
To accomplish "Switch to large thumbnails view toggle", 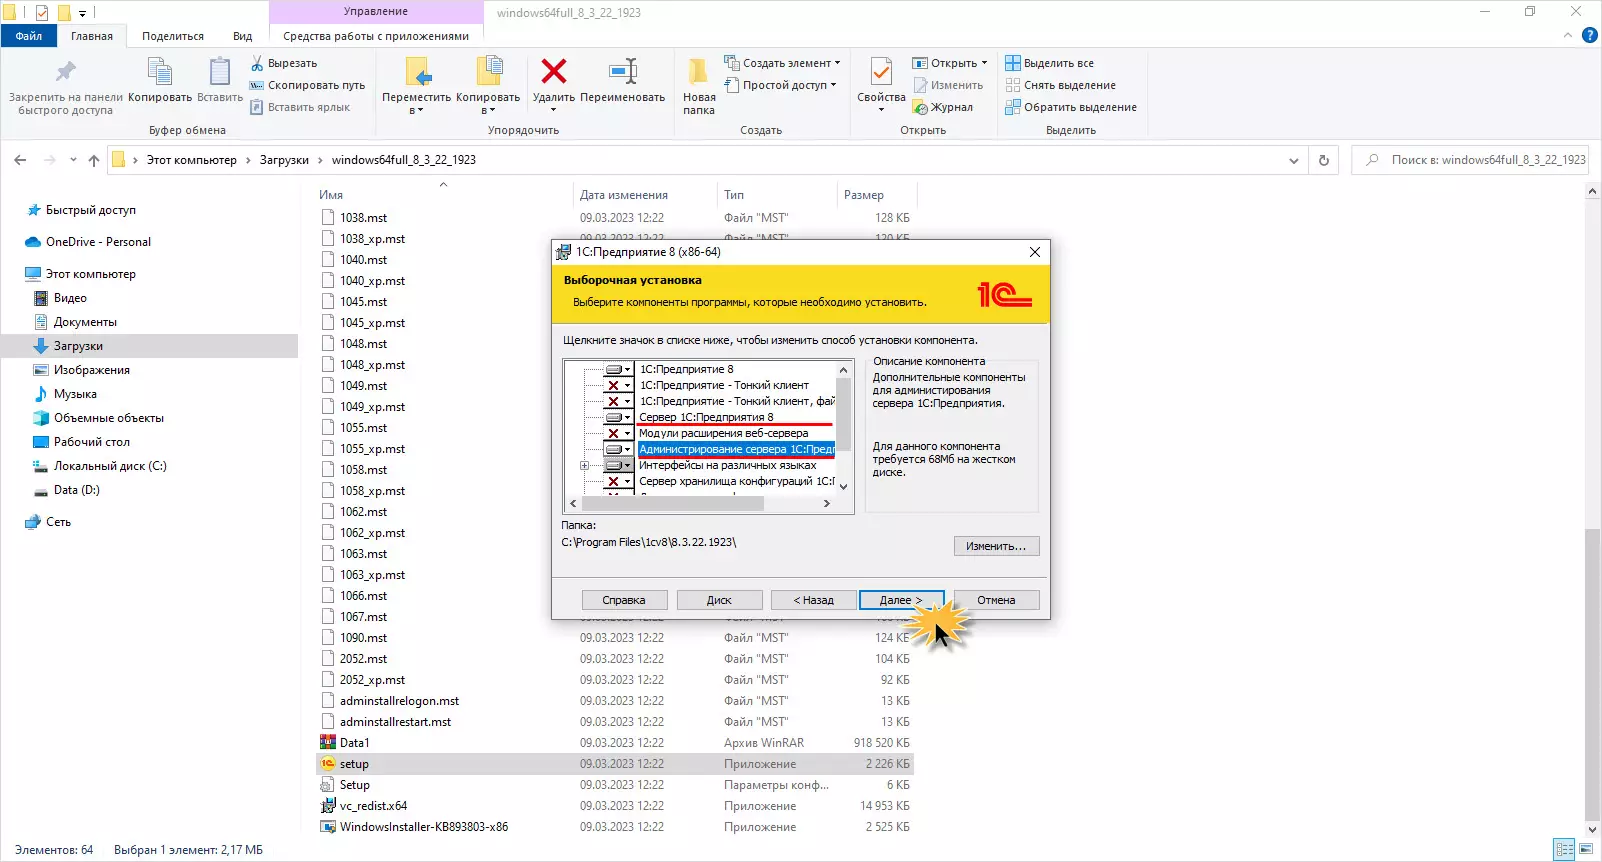I will [x=1585, y=849].
